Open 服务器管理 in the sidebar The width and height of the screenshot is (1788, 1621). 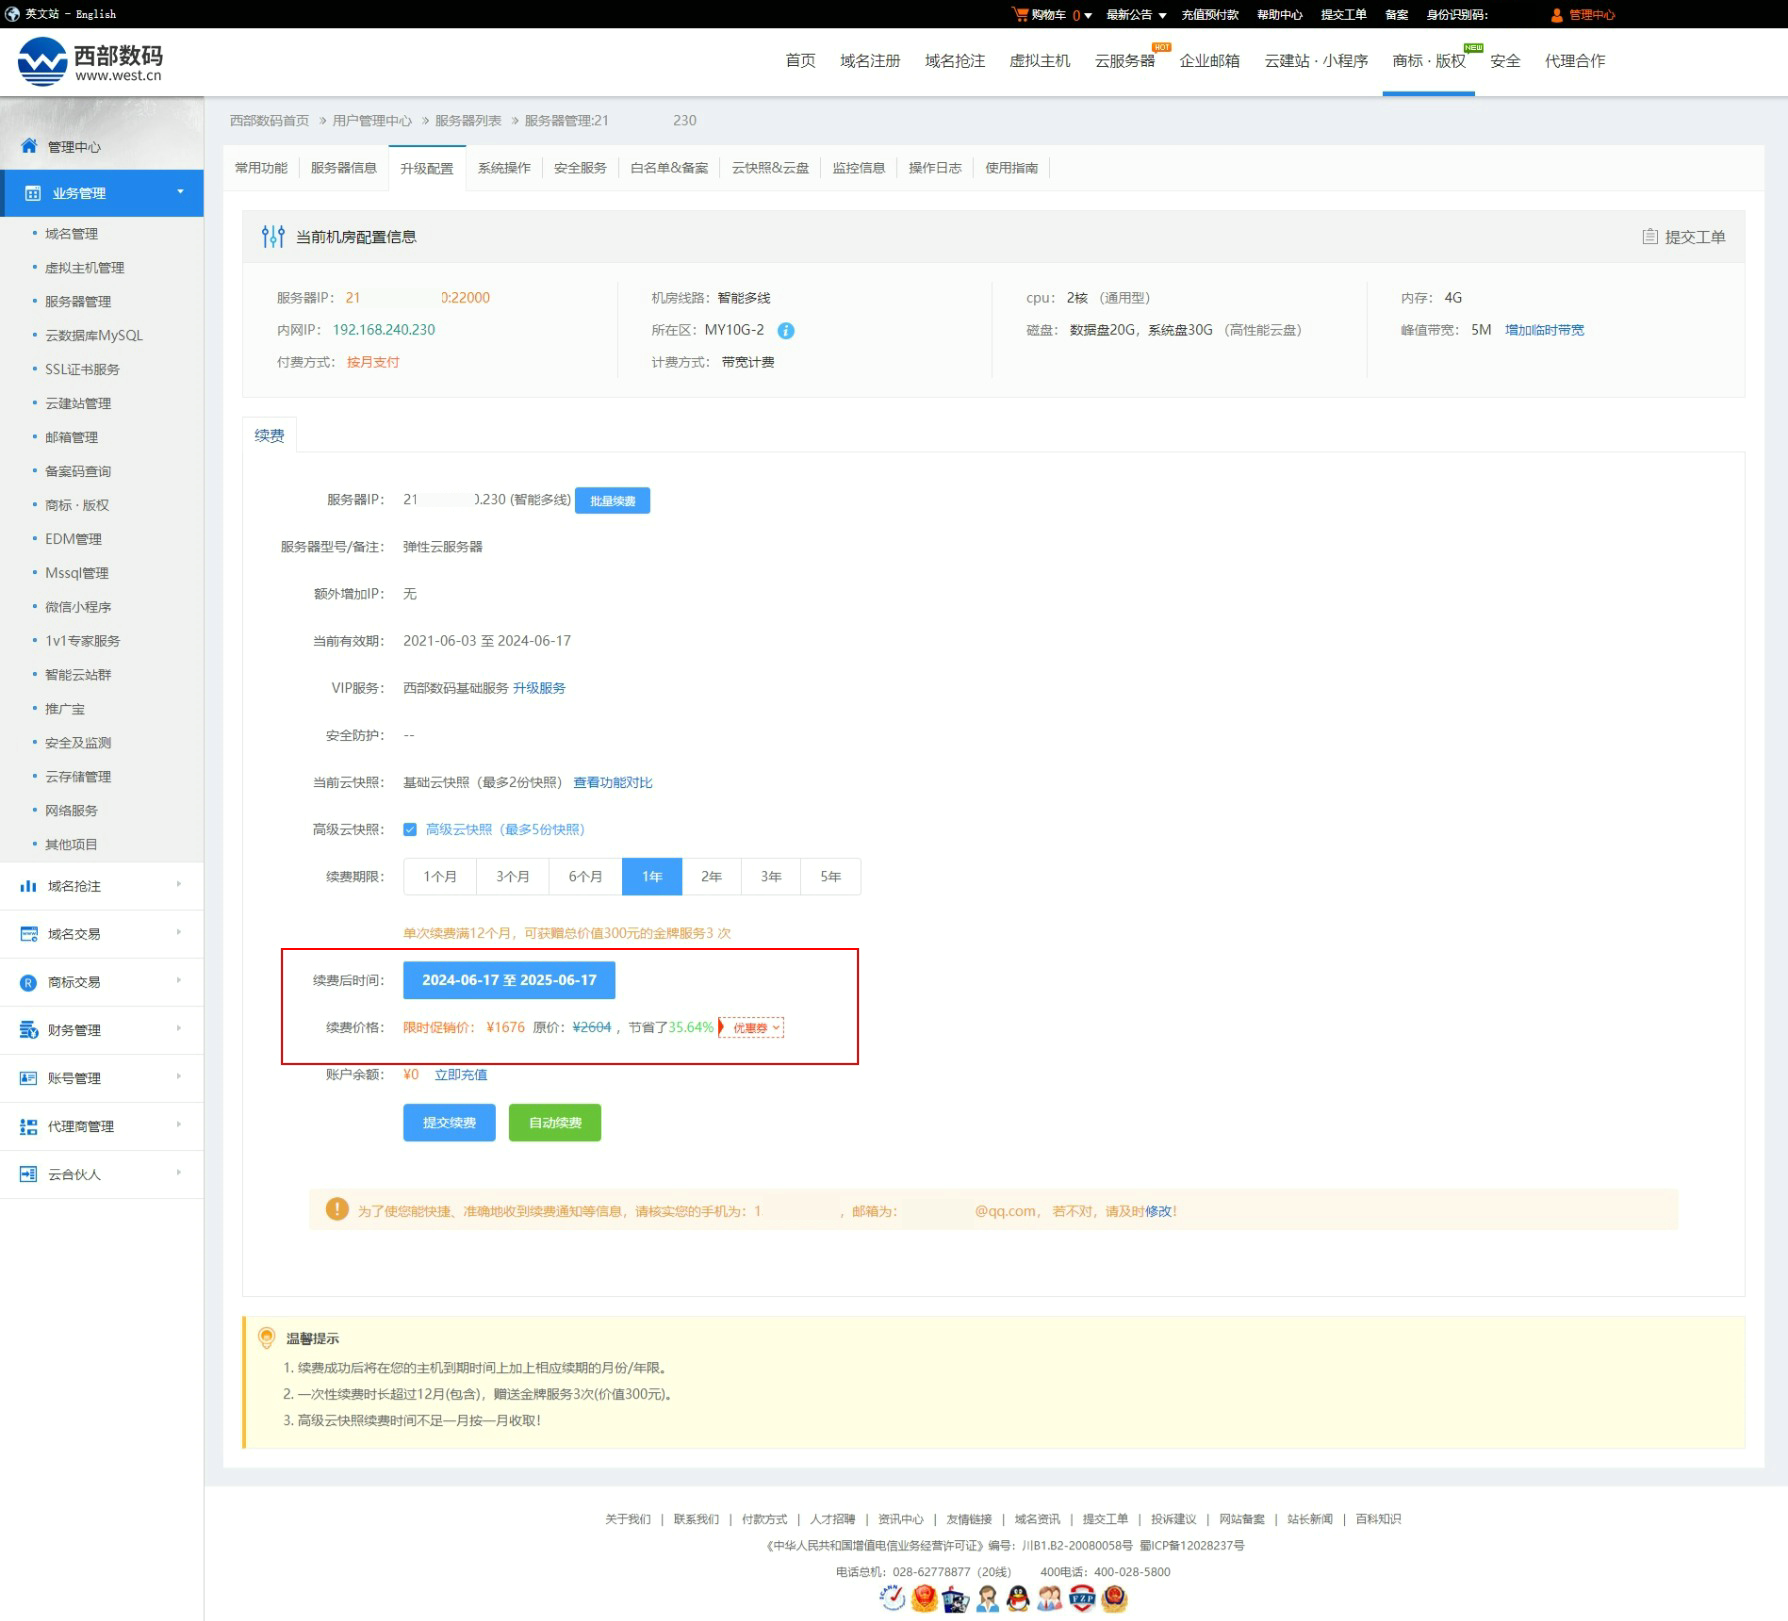78,301
